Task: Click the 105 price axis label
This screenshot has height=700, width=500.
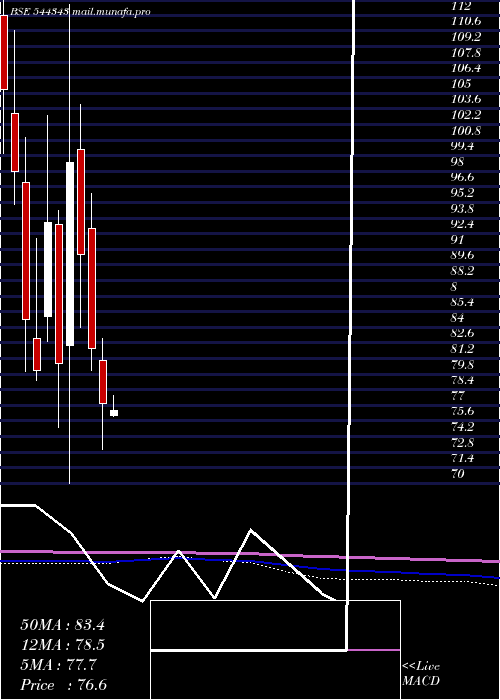Action: point(461,84)
